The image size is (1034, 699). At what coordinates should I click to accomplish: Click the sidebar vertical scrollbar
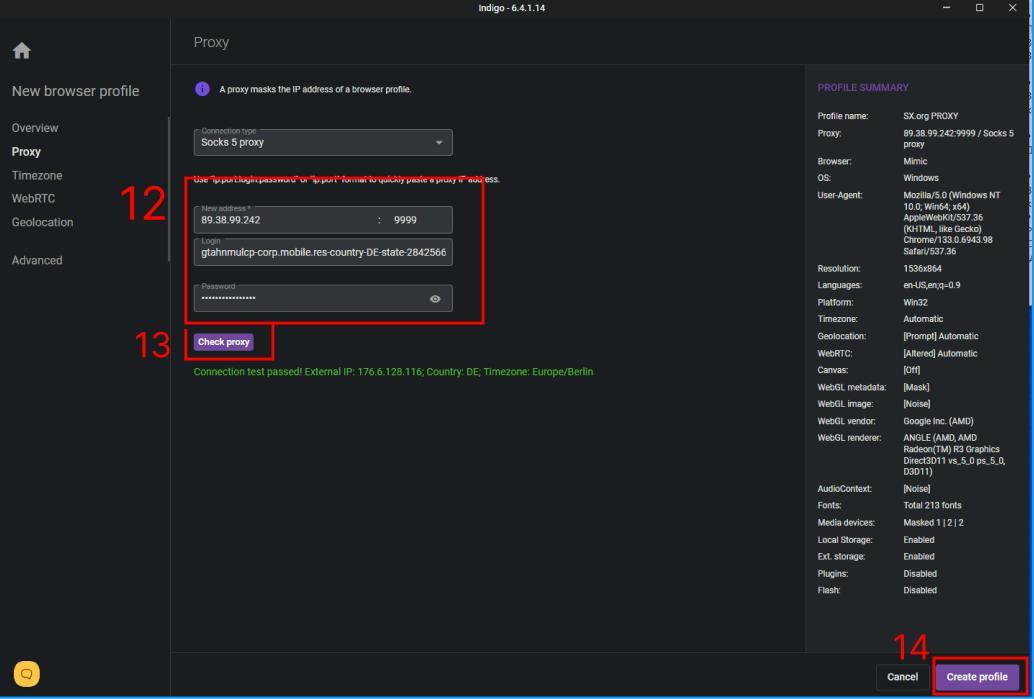168,188
